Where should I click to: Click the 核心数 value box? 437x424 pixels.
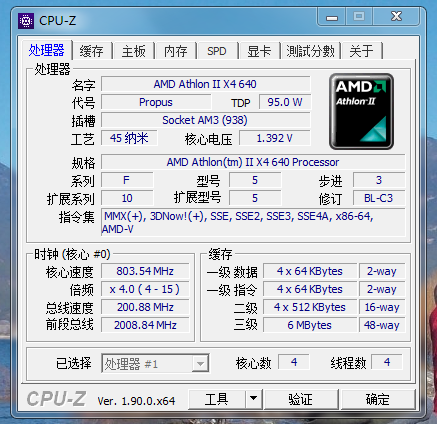tap(294, 362)
